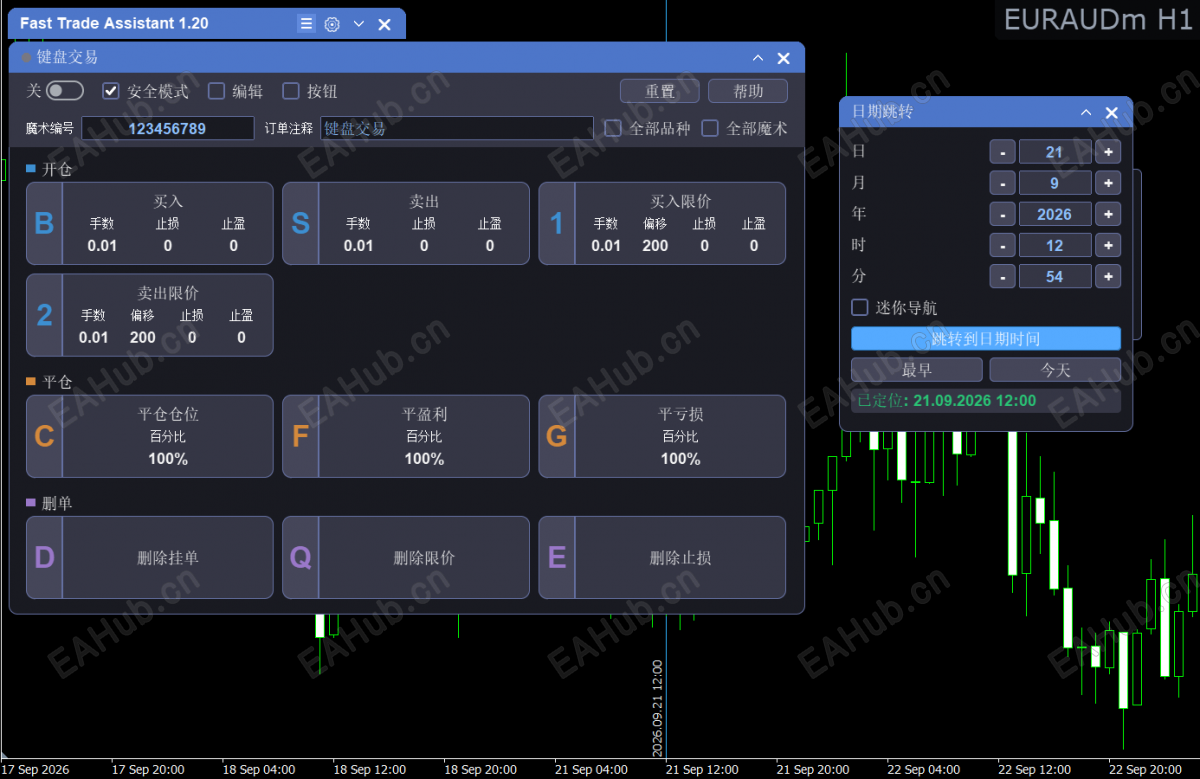Check the 全部品种 option

pos(613,128)
